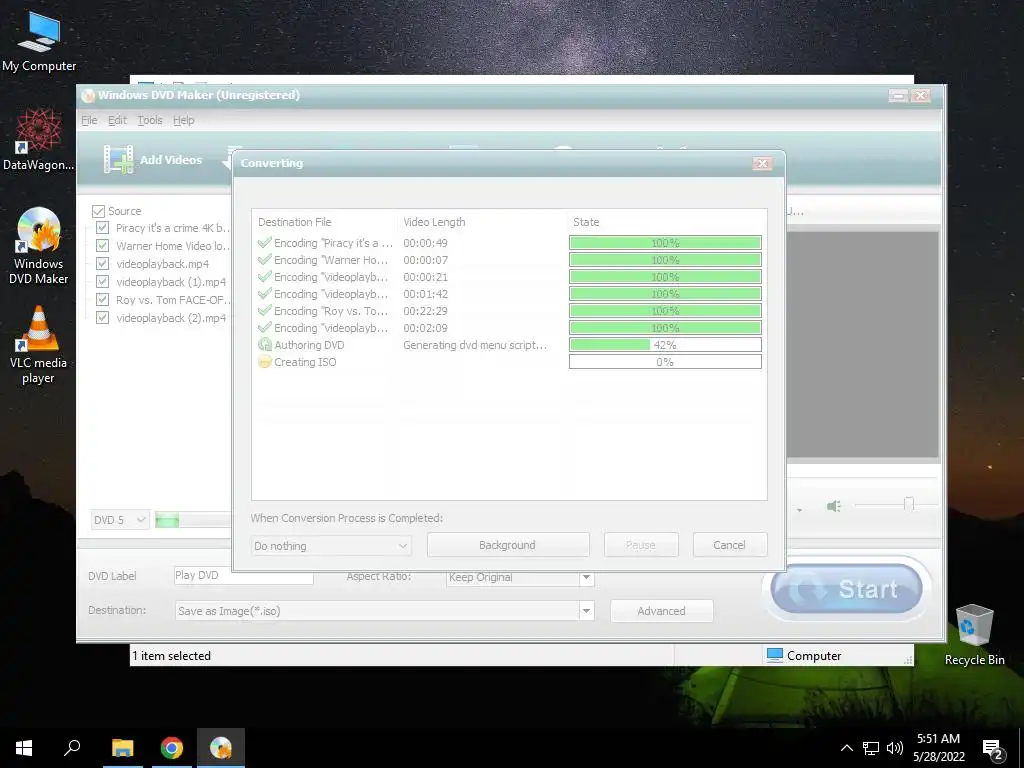Click the Creating ISO 0% progress bar
The height and width of the screenshot is (768, 1024).
665,361
